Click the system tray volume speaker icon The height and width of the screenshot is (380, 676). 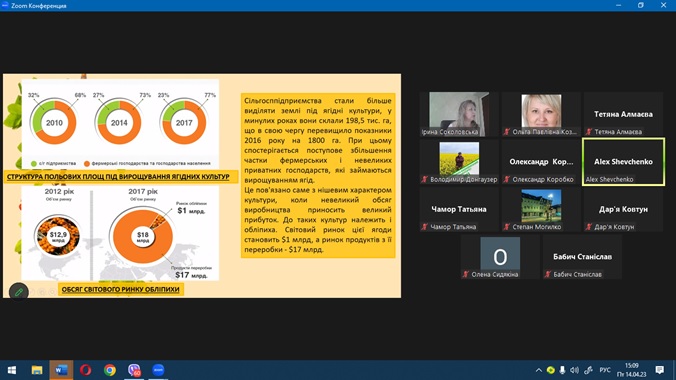pos(574,370)
